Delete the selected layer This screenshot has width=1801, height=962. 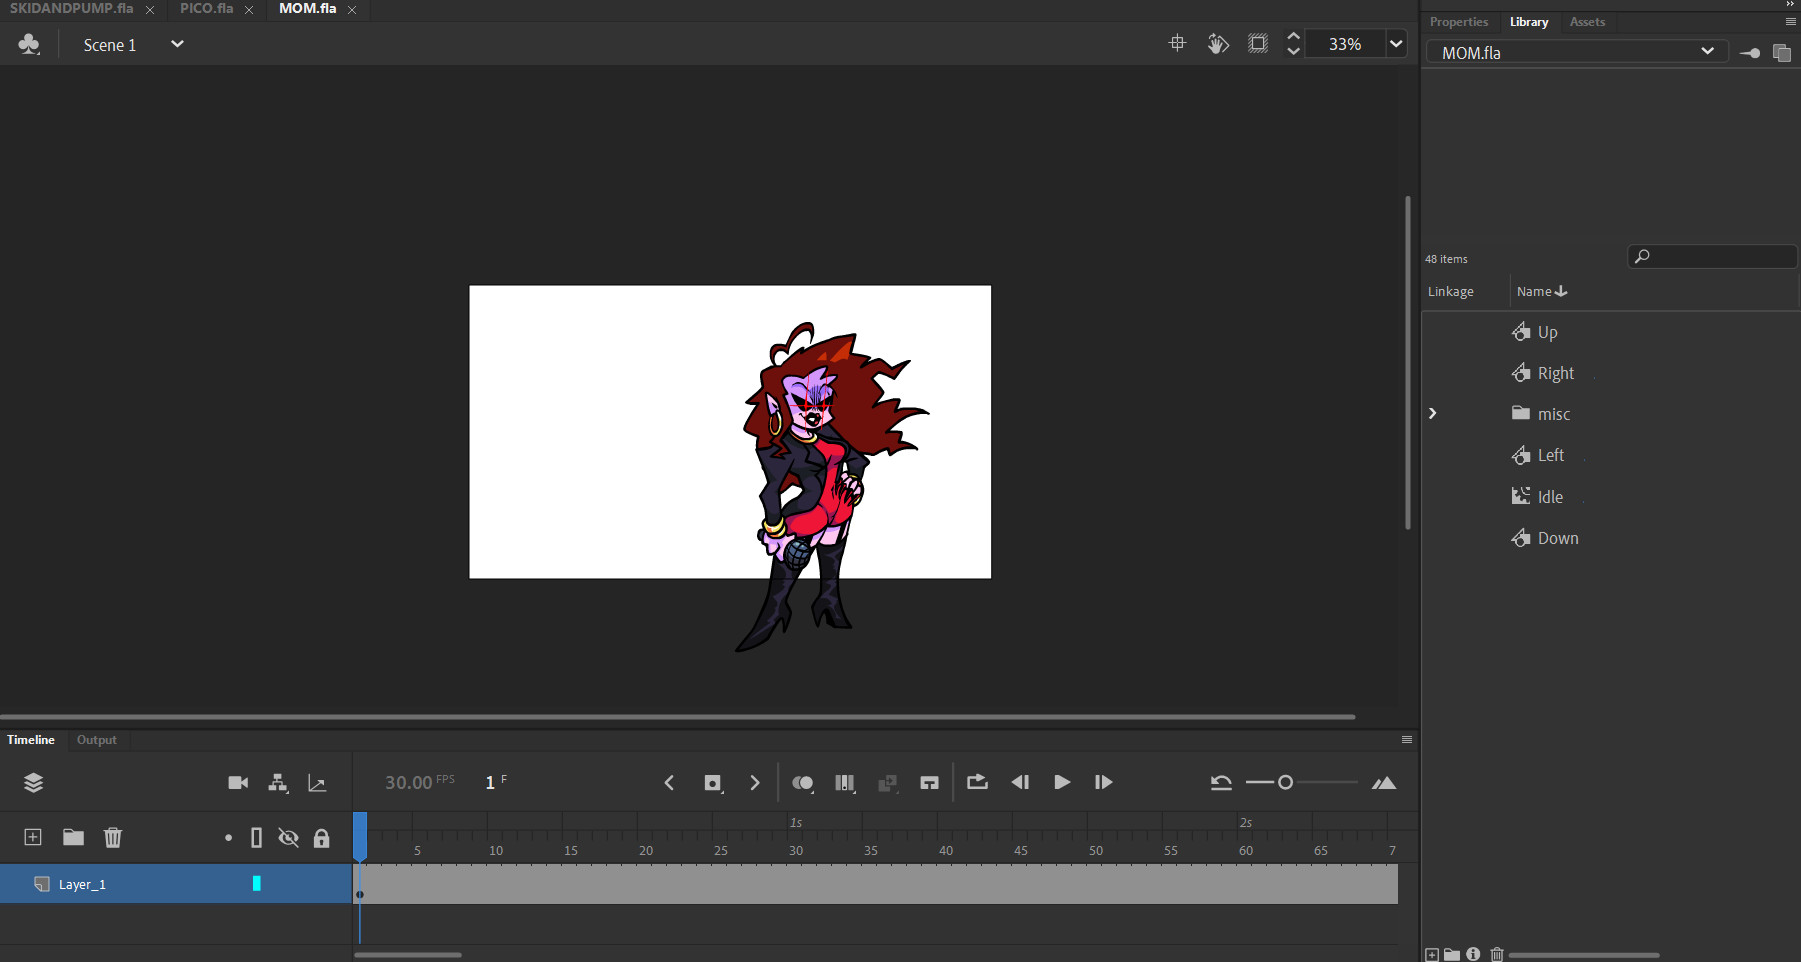(112, 837)
